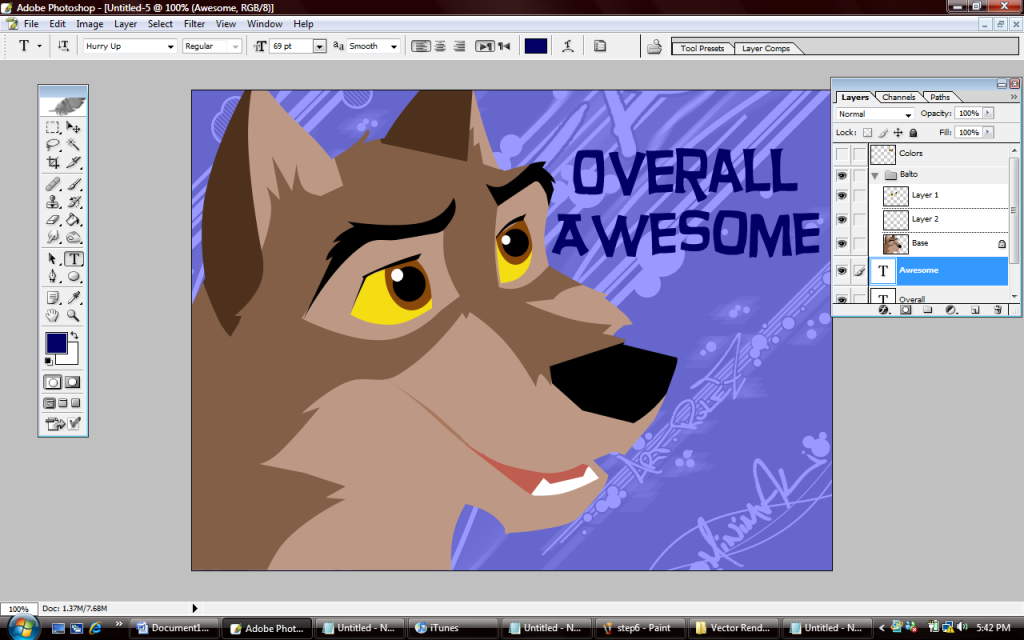The image size is (1024, 640).
Task: Select the Lasso tool
Action: click(x=53, y=144)
